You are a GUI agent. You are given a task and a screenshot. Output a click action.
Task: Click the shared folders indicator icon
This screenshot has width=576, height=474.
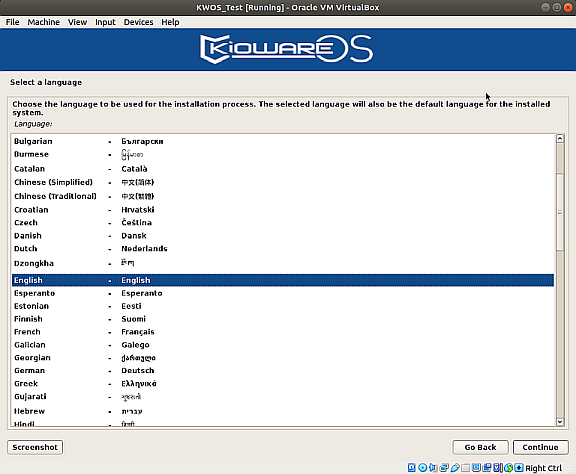click(465, 467)
